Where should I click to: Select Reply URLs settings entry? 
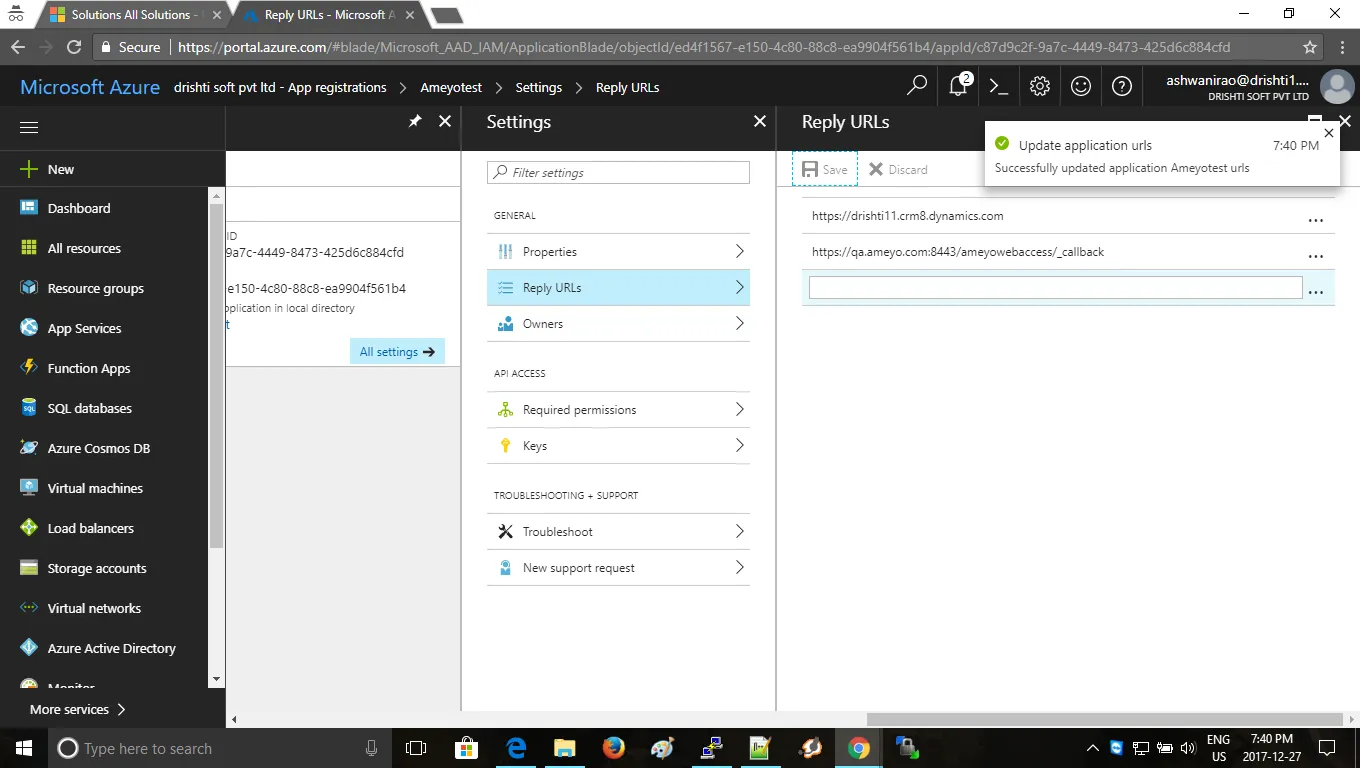pos(618,288)
